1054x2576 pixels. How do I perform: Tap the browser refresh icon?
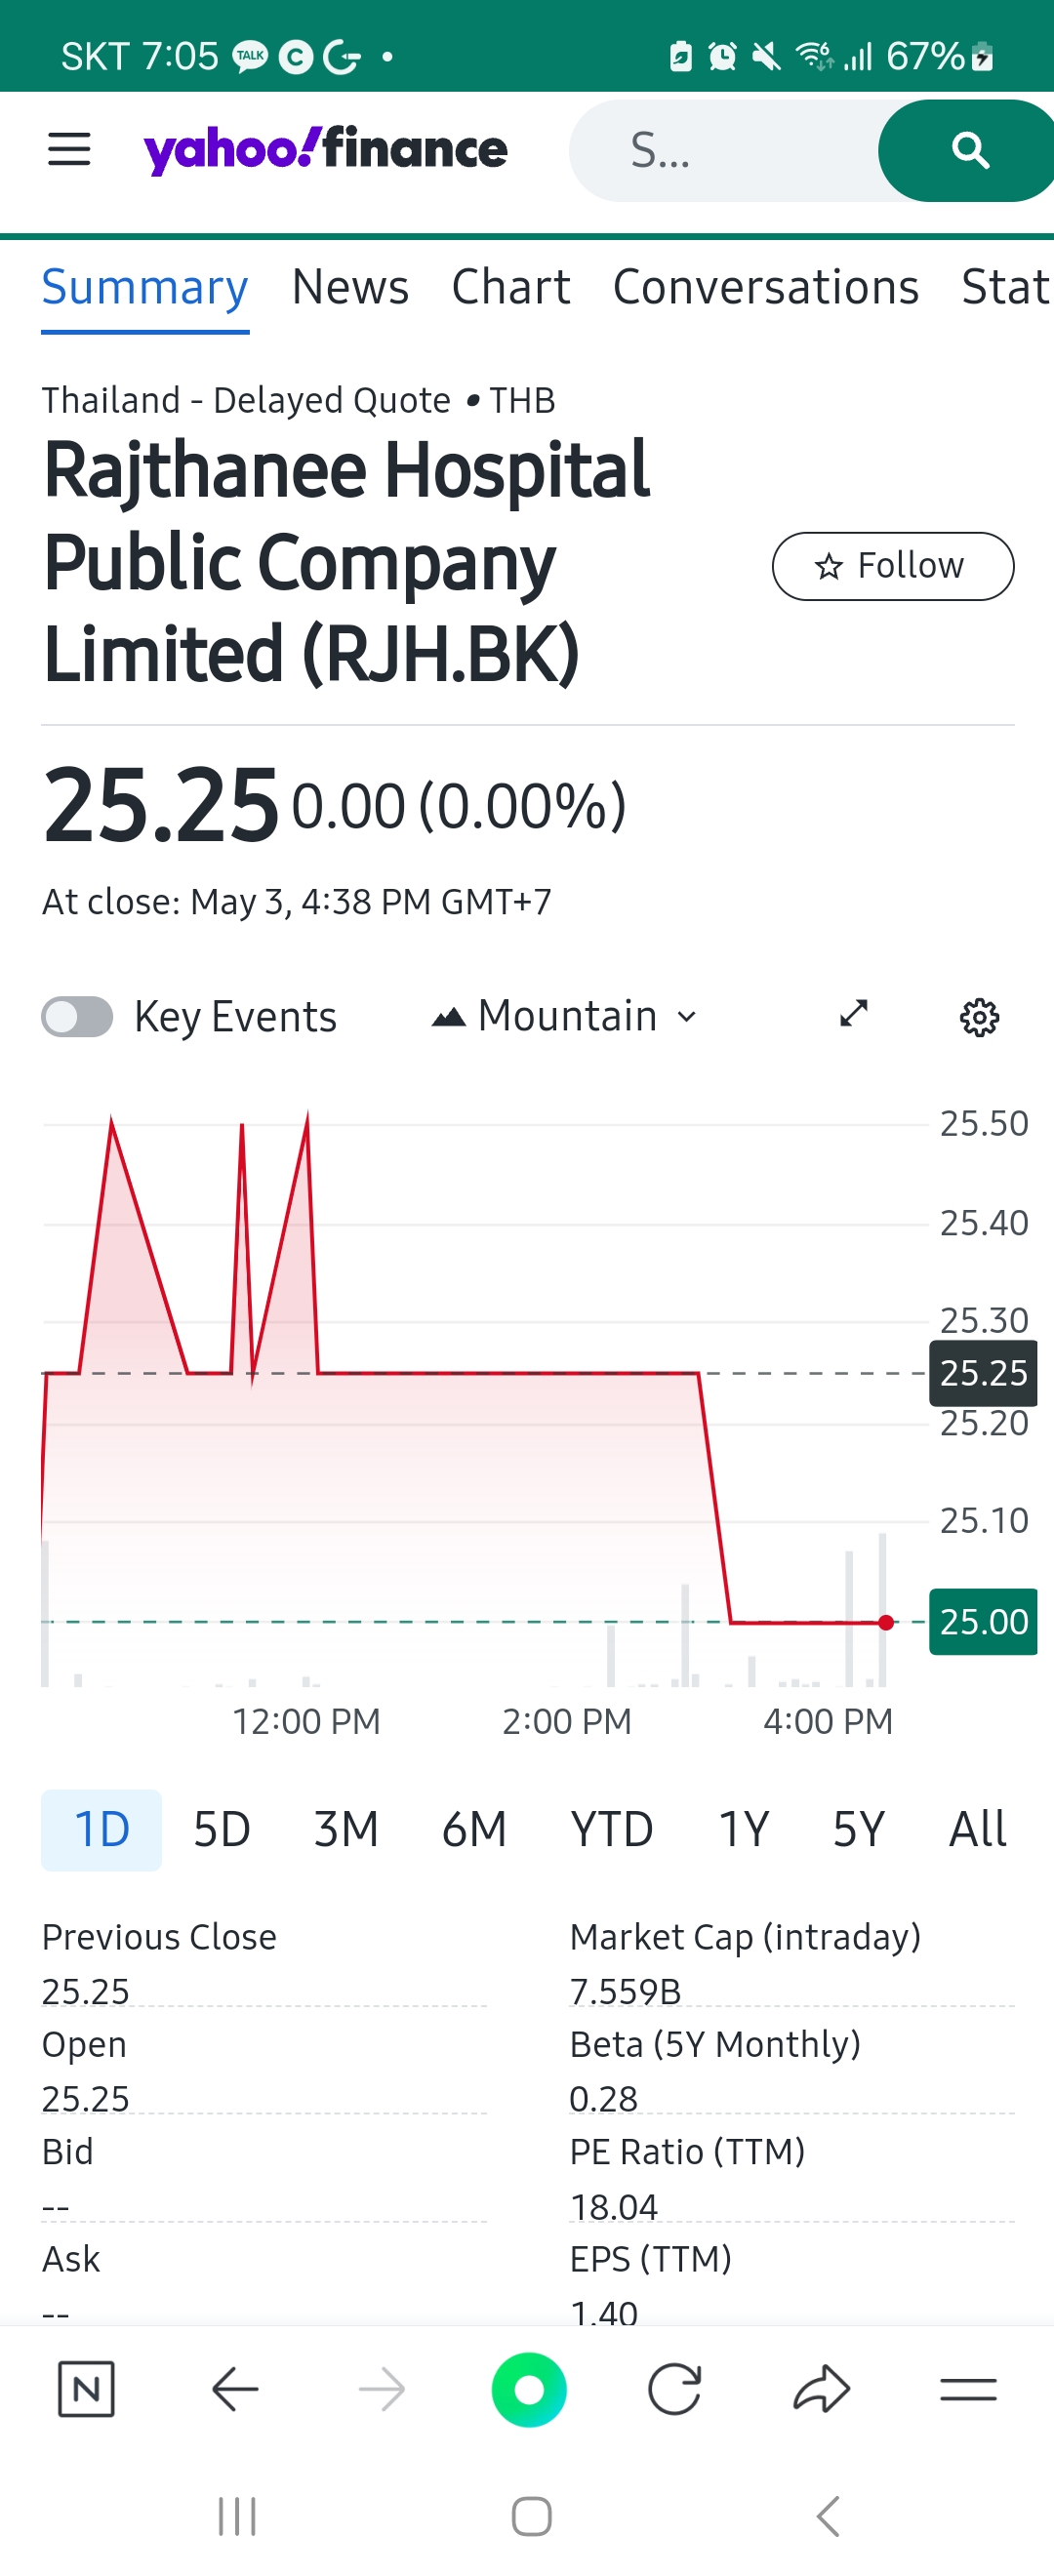coord(674,2390)
